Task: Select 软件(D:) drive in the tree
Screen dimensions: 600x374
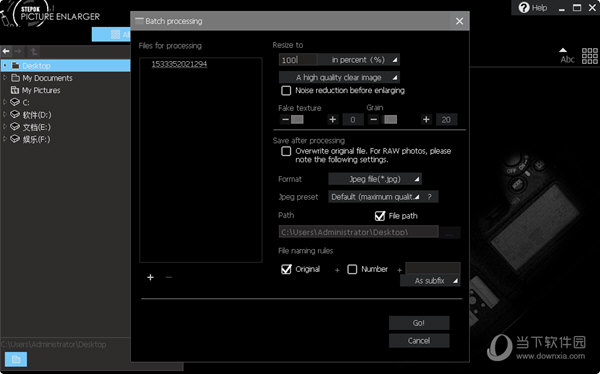Action: [37, 114]
